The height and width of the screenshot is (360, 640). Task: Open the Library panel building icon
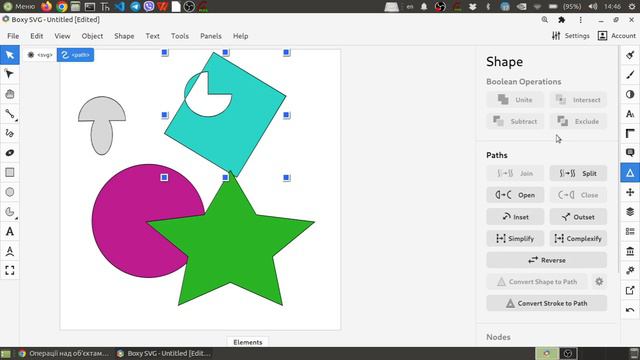(630, 251)
